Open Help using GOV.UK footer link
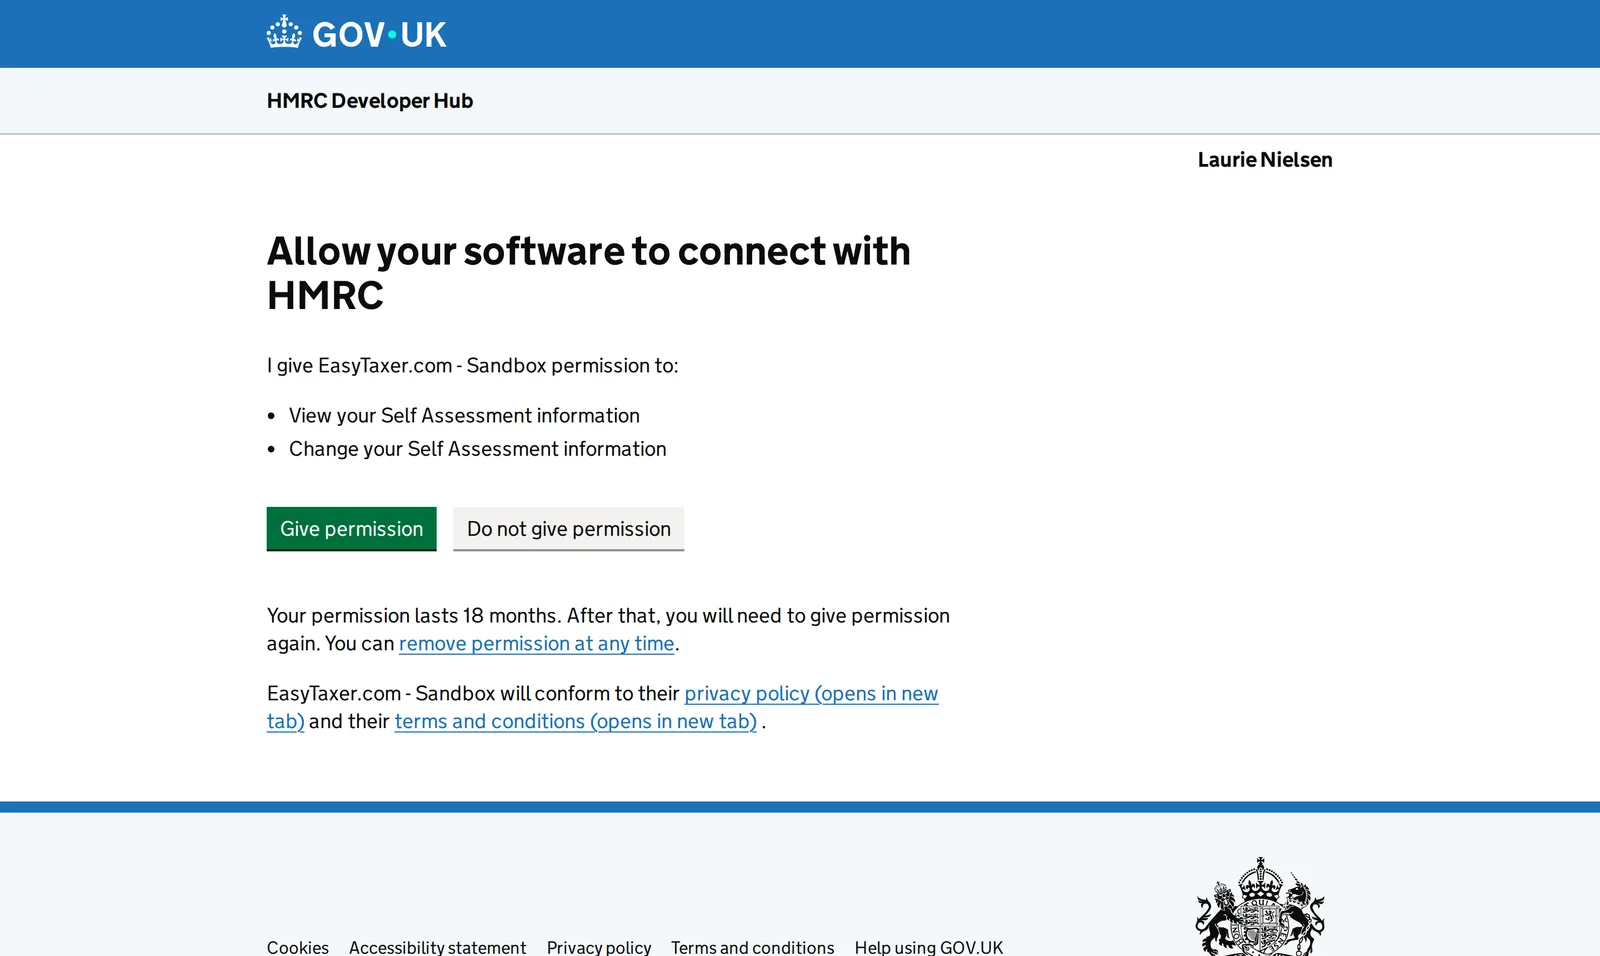 [x=928, y=947]
